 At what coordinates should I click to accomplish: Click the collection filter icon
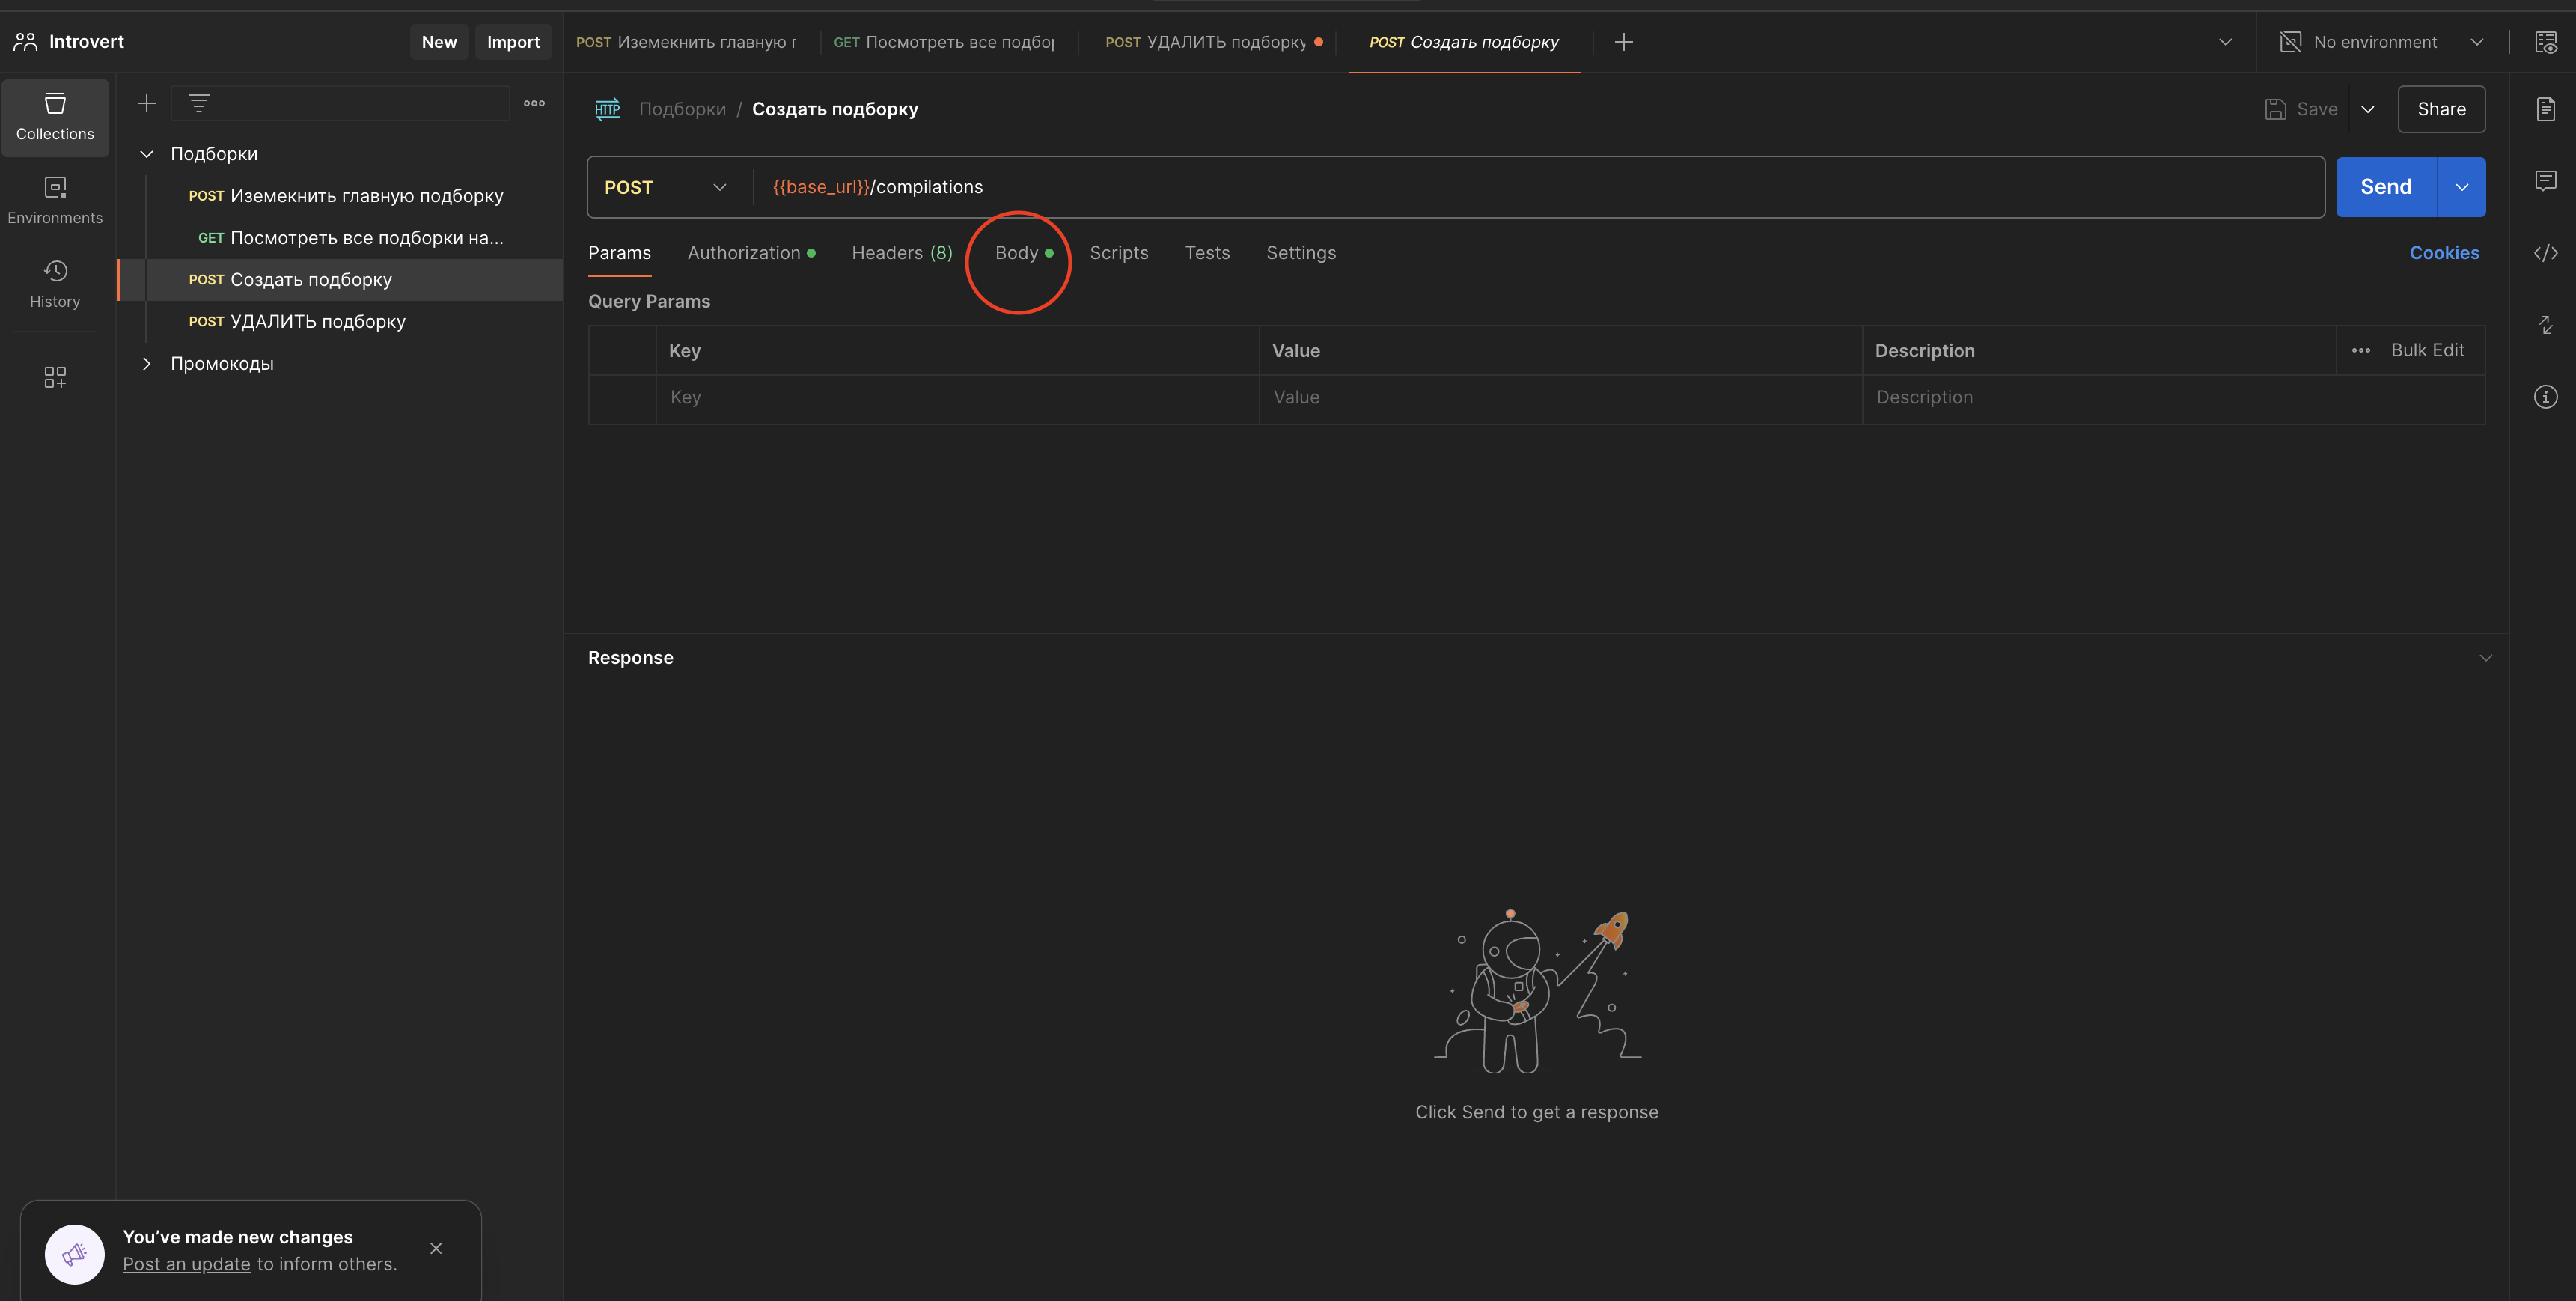pyautogui.click(x=199, y=103)
